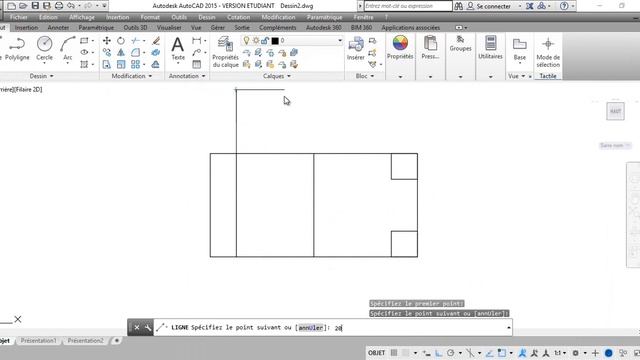The width and height of the screenshot is (640, 360).
Task: Toggle the OBJET model space button
Action: pyautogui.click(x=376, y=353)
